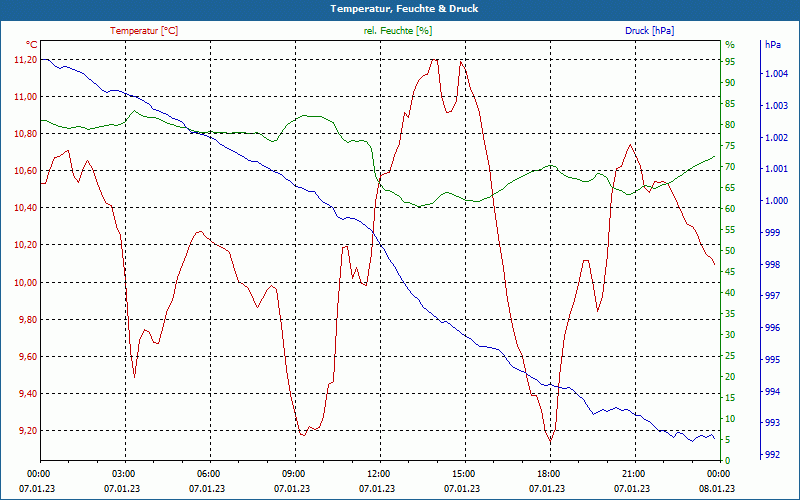Click the 10,80 temperature axis value
This screenshot has height=500, width=800.
point(28,134)
